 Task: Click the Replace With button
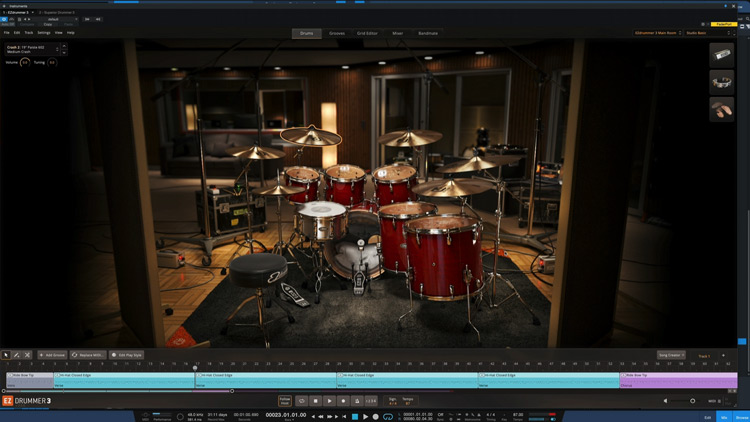click(88, 355)
